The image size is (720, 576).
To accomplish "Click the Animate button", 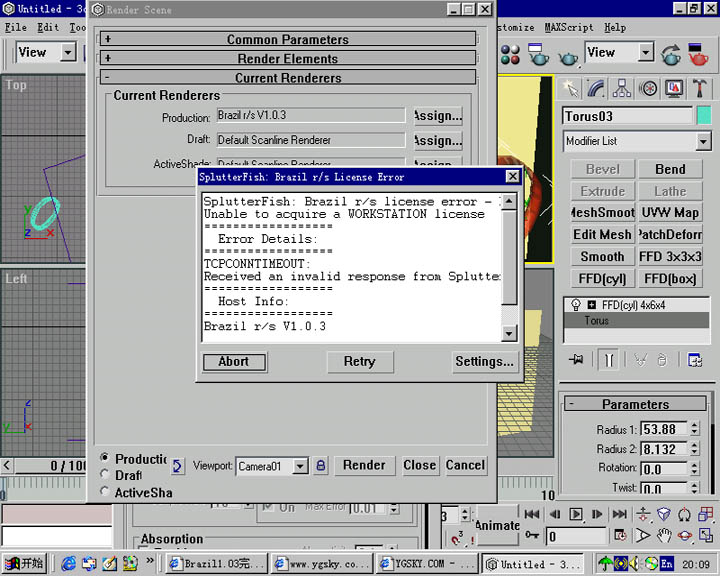I will 497,526.
